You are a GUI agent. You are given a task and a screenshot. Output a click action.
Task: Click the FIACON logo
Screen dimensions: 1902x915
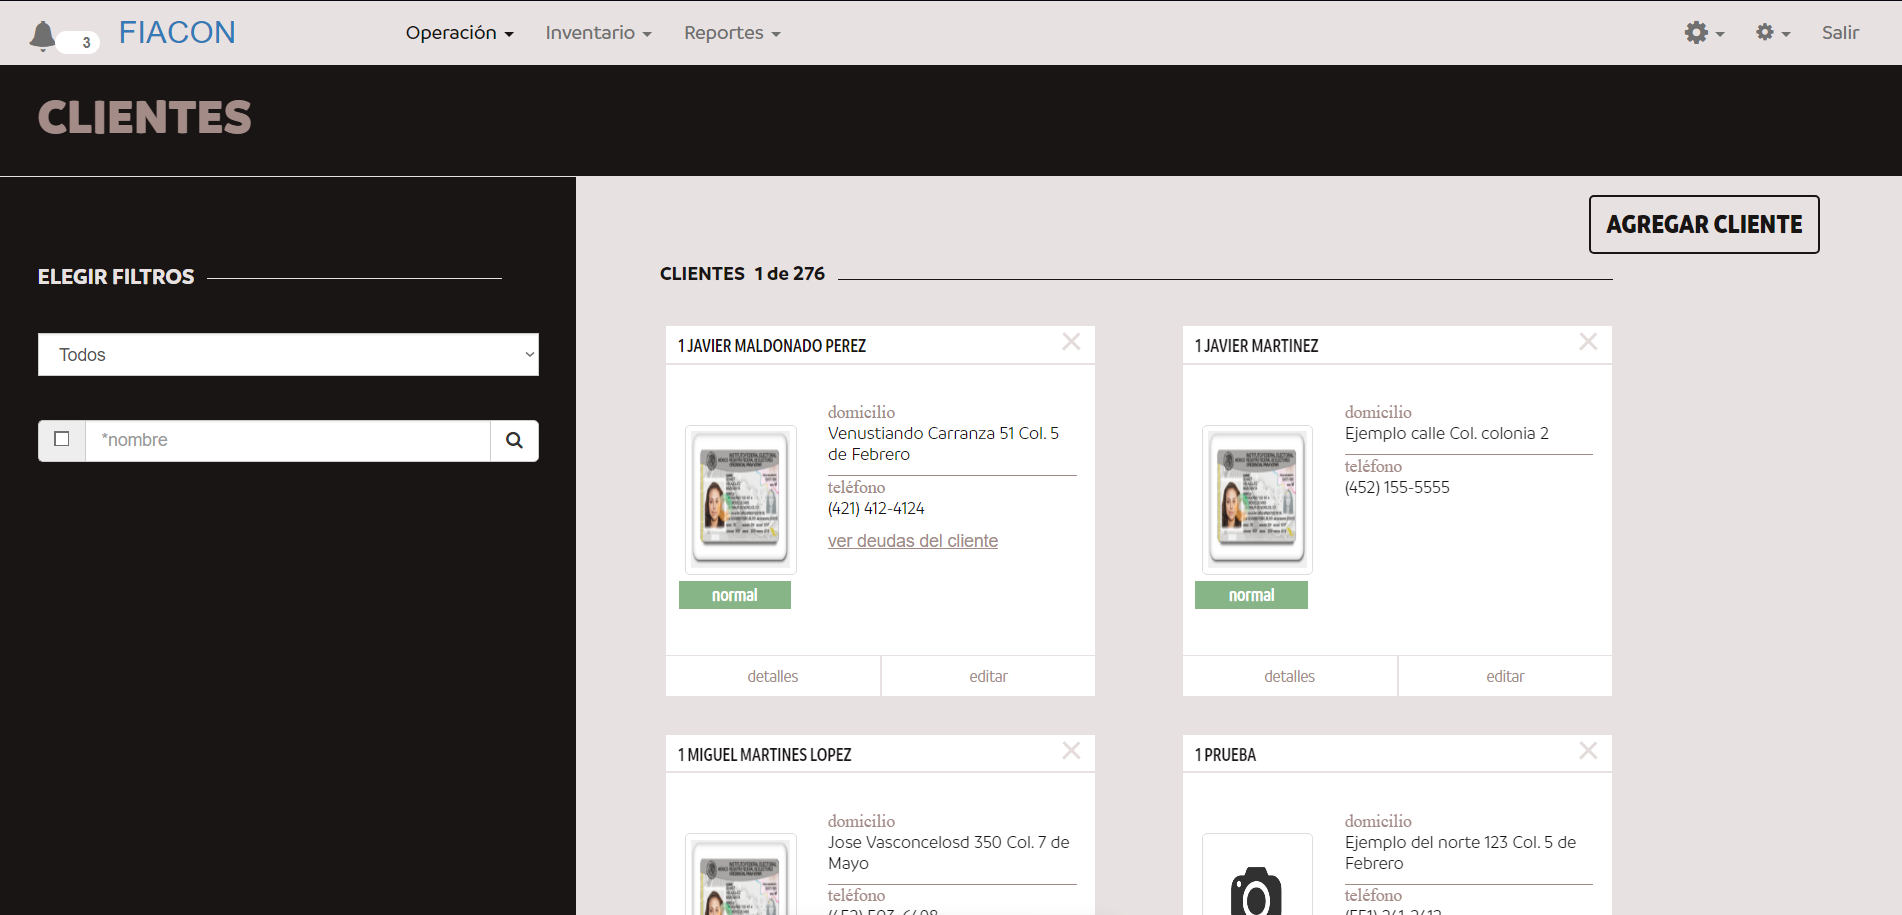coord(176,32)
